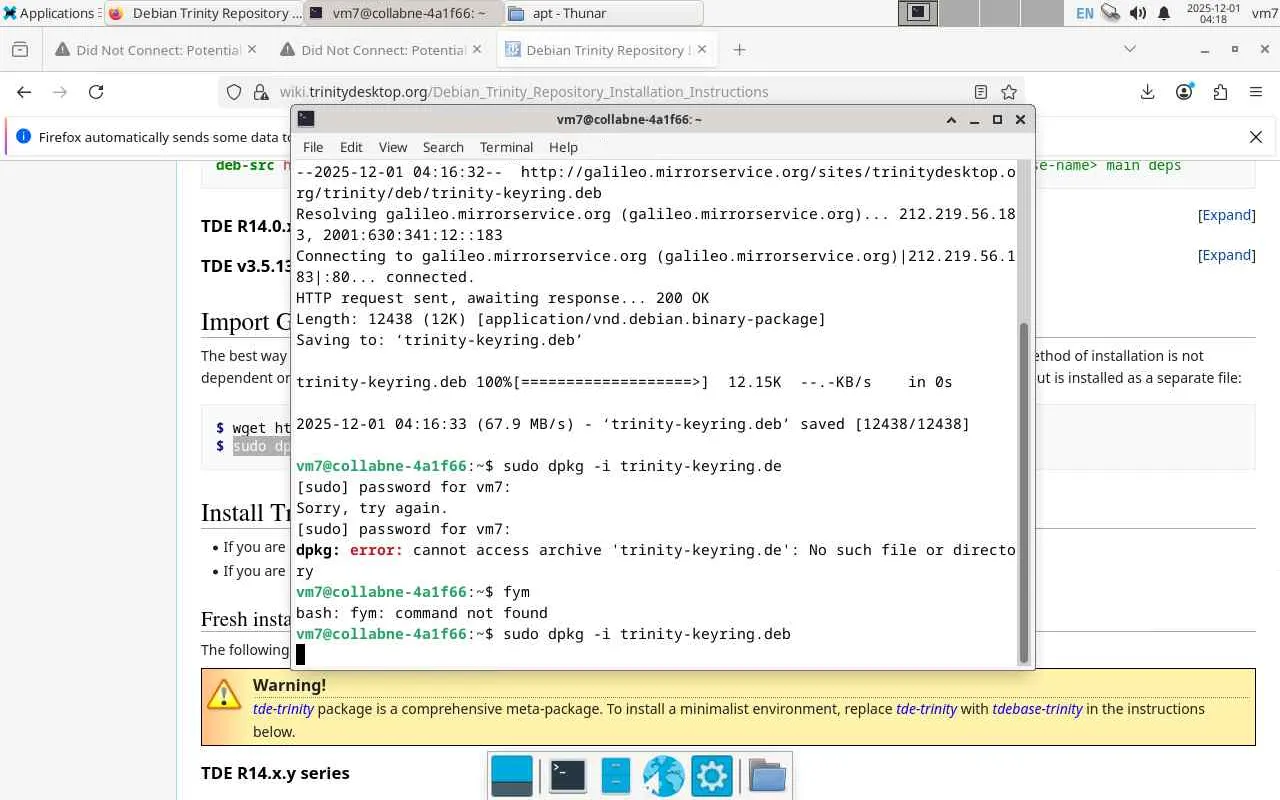Click the site security padlock icon
Screen dimensions: 1280x800
[x=261, y=92]
